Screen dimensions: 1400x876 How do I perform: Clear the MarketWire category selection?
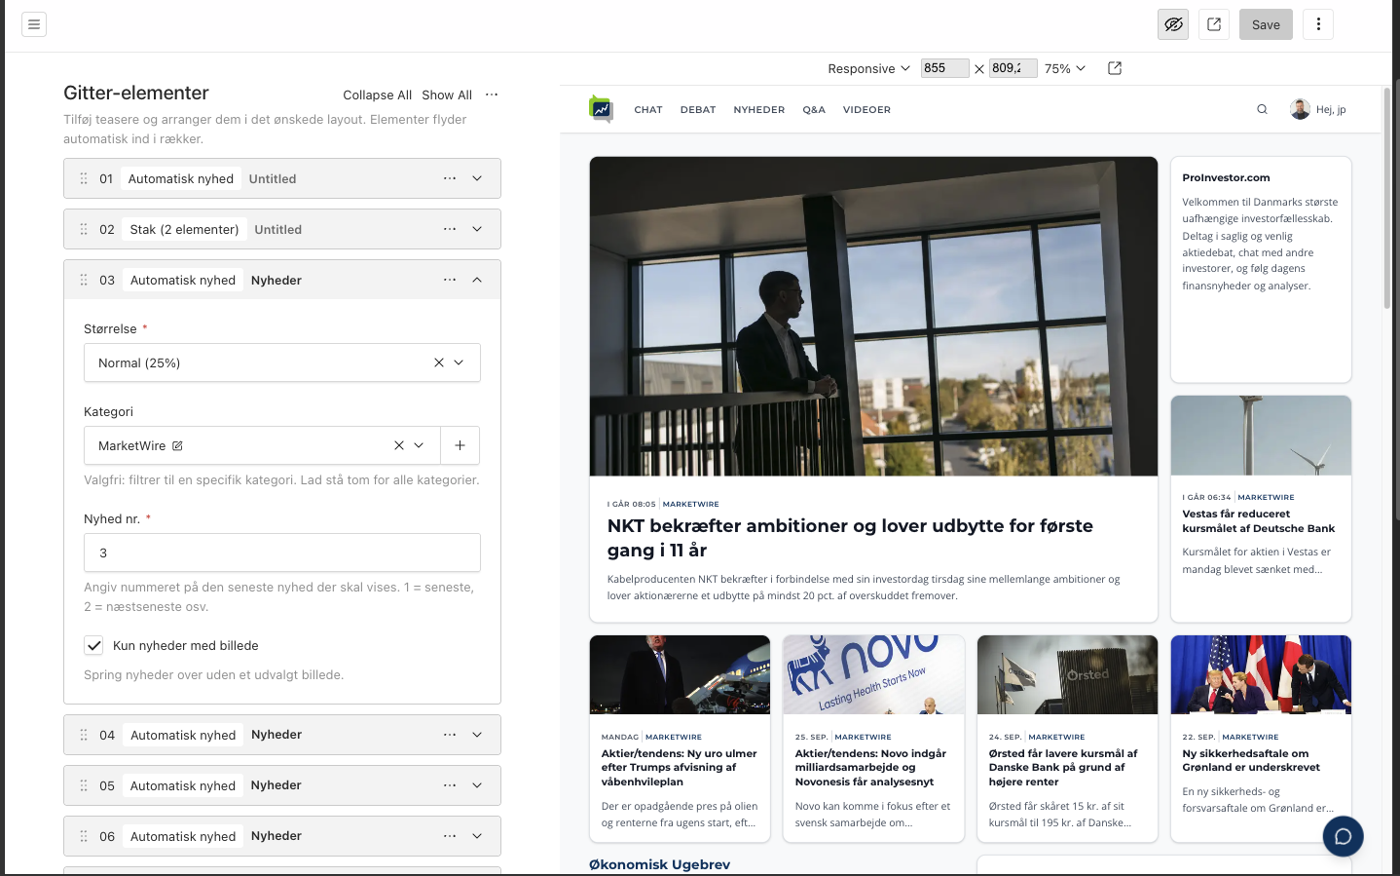[399, 446]
